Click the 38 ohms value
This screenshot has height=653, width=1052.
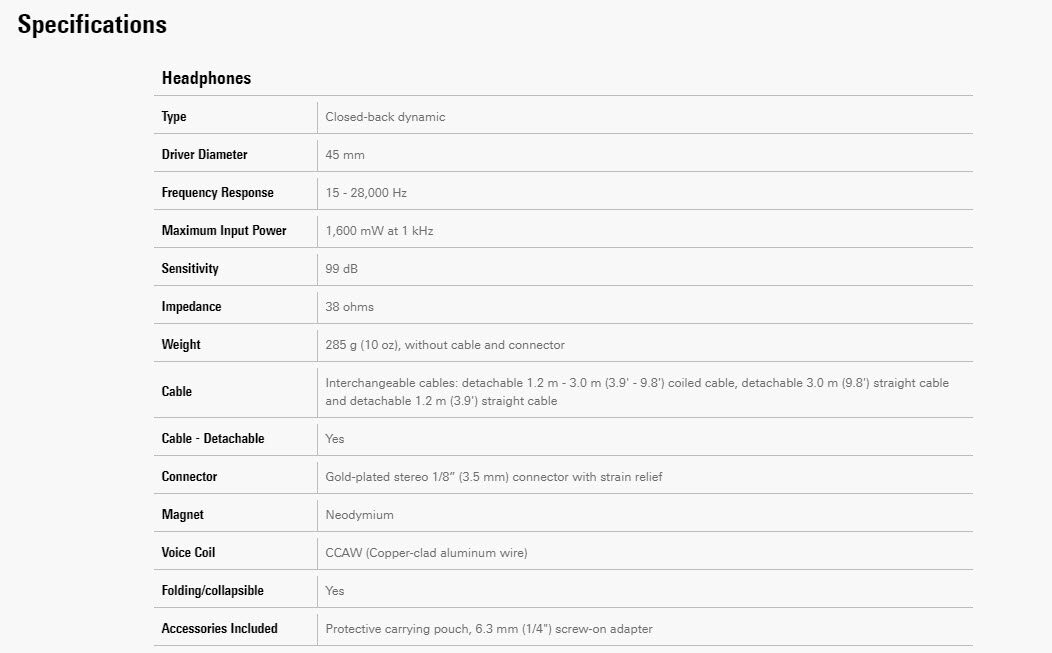(x=349, y=307)
